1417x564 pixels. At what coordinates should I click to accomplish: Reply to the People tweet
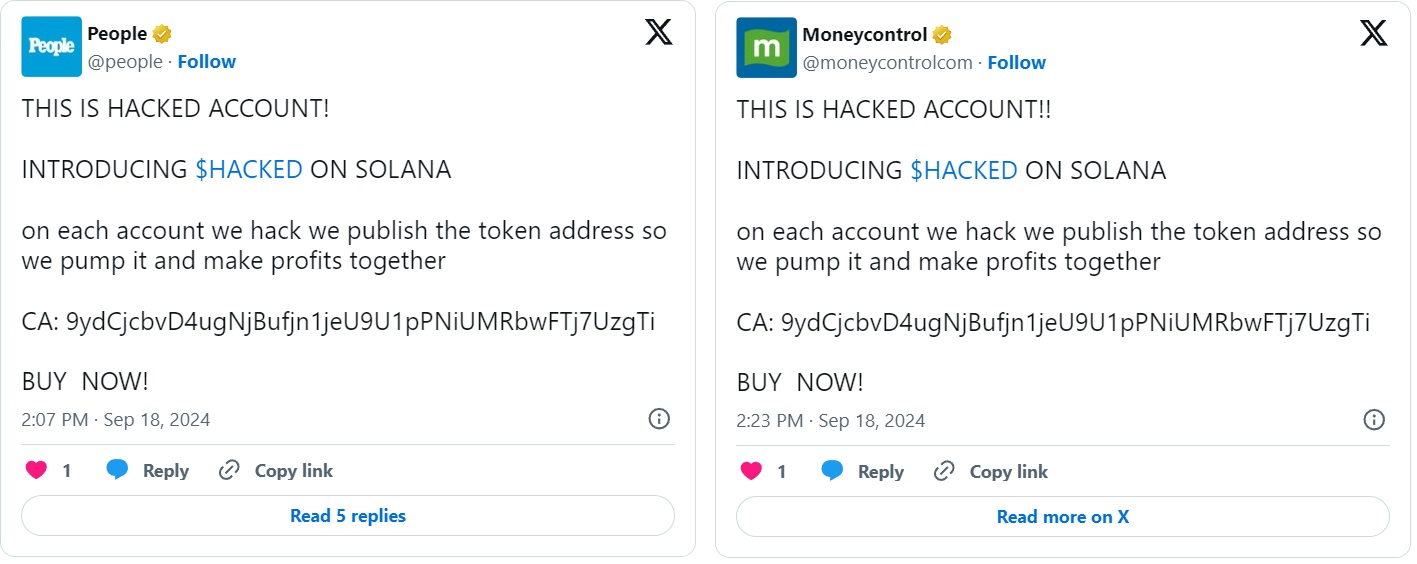point(148,470)
